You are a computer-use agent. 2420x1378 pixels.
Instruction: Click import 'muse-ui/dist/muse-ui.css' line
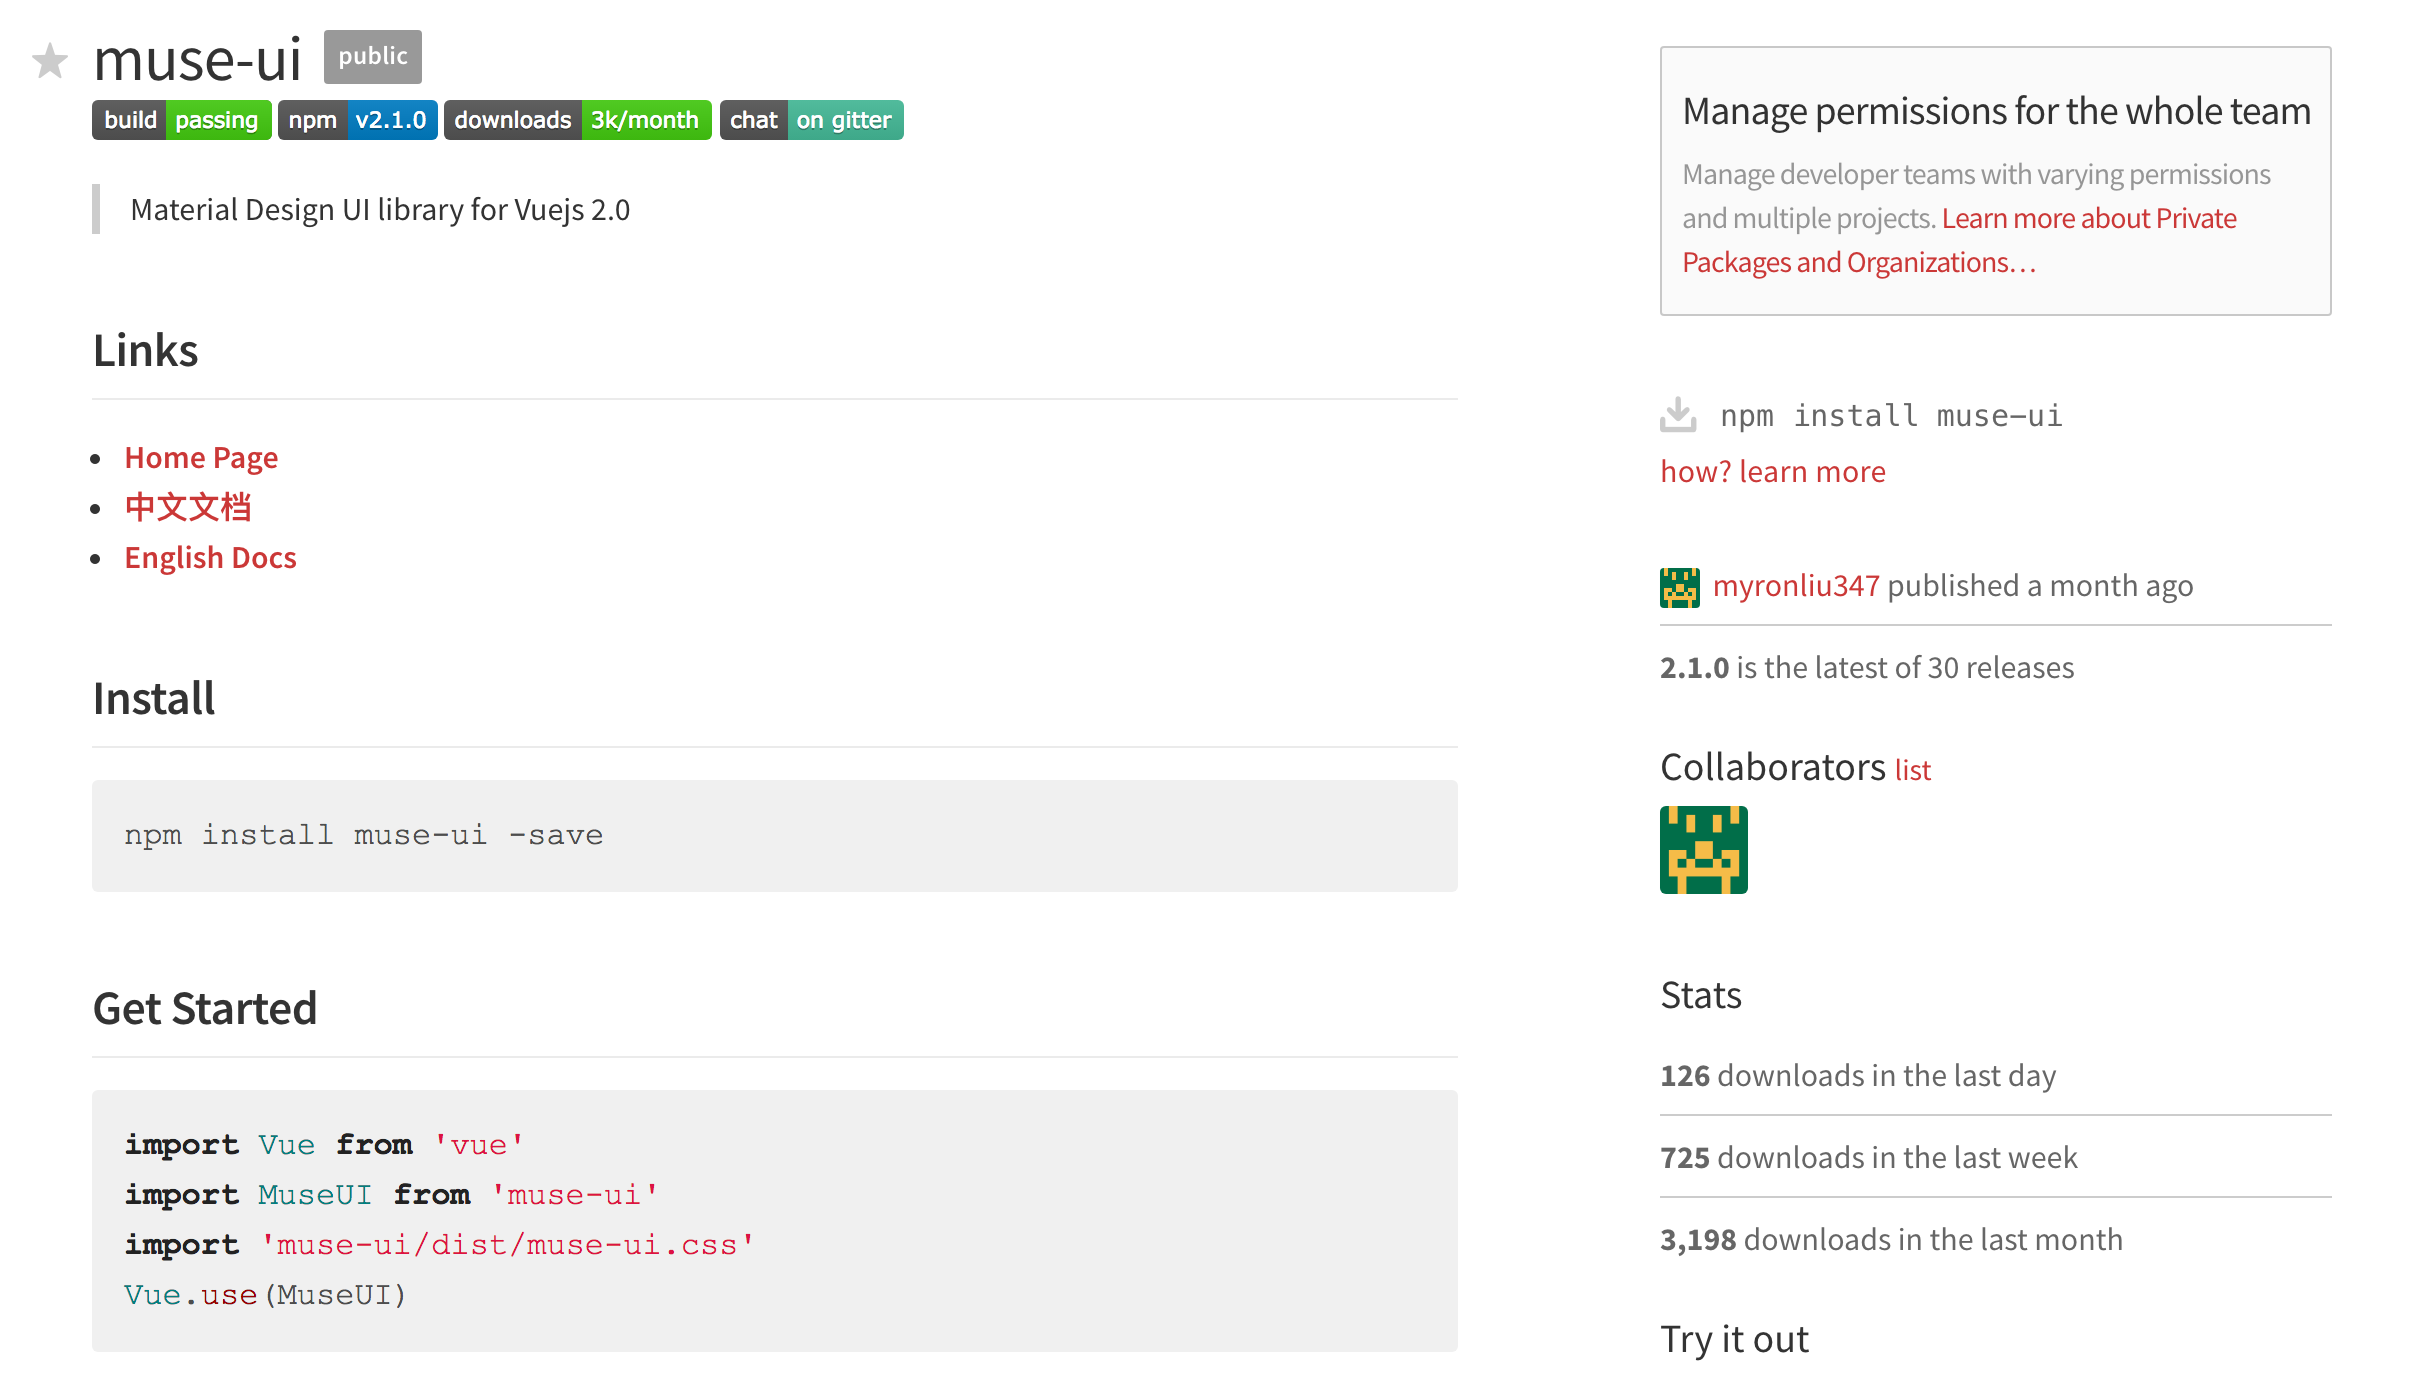click(x=440, y=1245)
